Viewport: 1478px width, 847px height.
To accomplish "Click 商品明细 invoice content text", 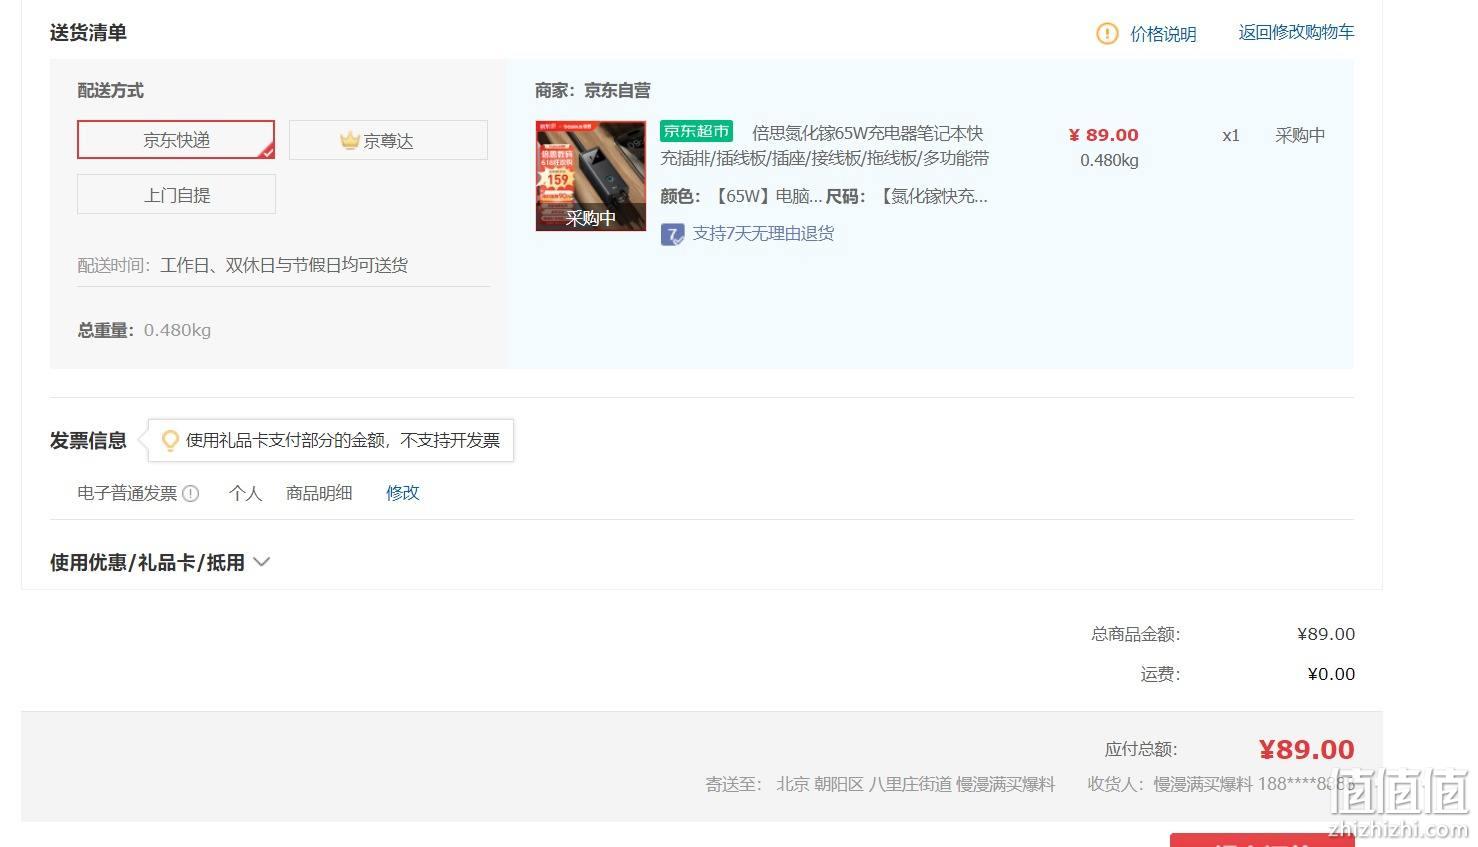I will point(319,493).
